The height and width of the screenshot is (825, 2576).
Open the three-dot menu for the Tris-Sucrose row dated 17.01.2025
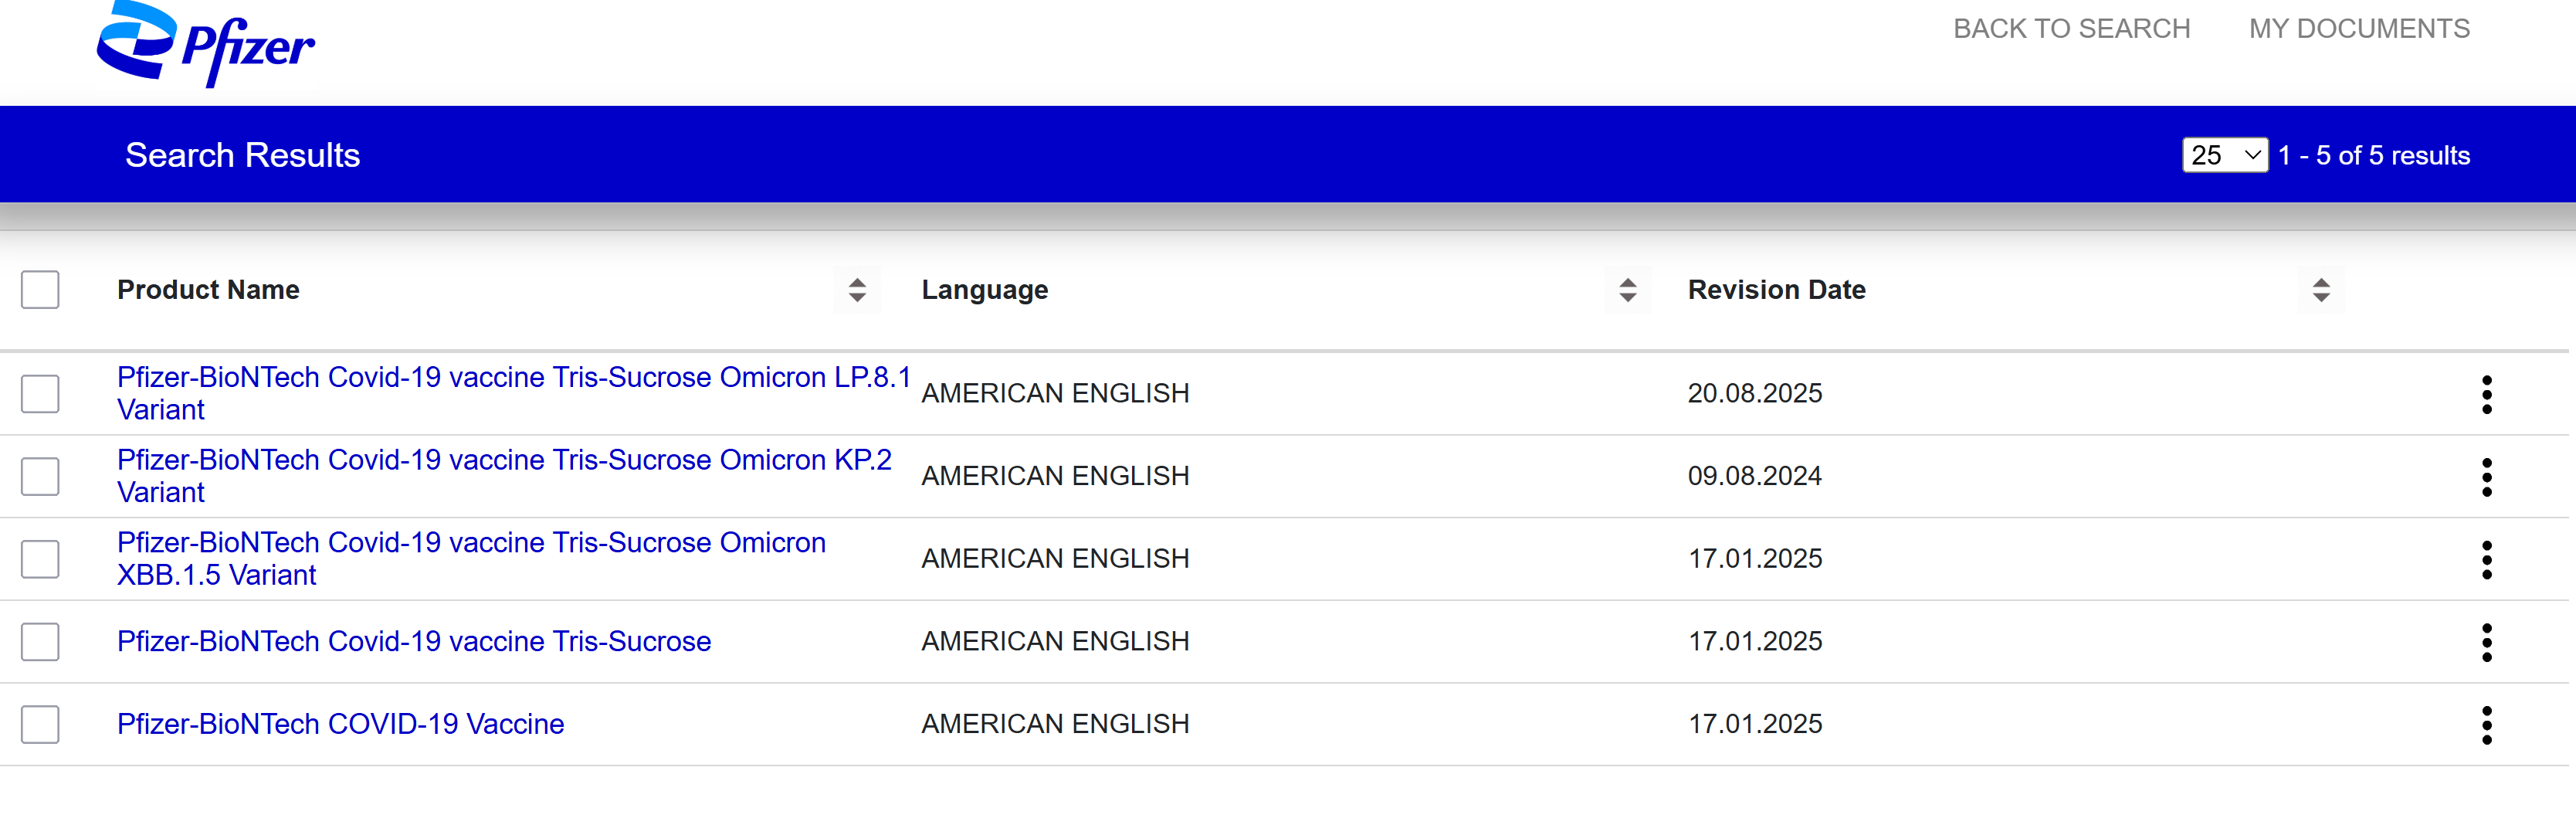(2486, 642)
